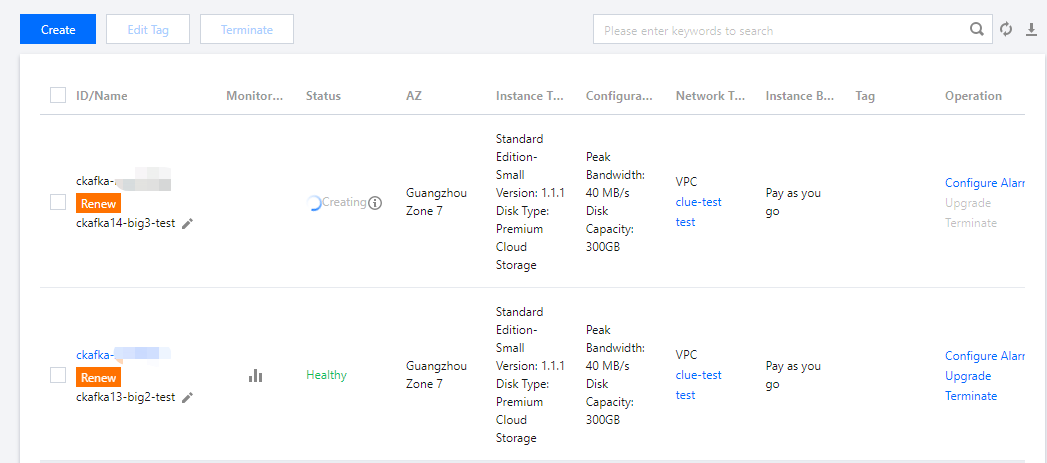Image resolution: width=1047 pixels, height=463 pixels.
Task: Click the keyword search input field
Action: click(780, 31)
